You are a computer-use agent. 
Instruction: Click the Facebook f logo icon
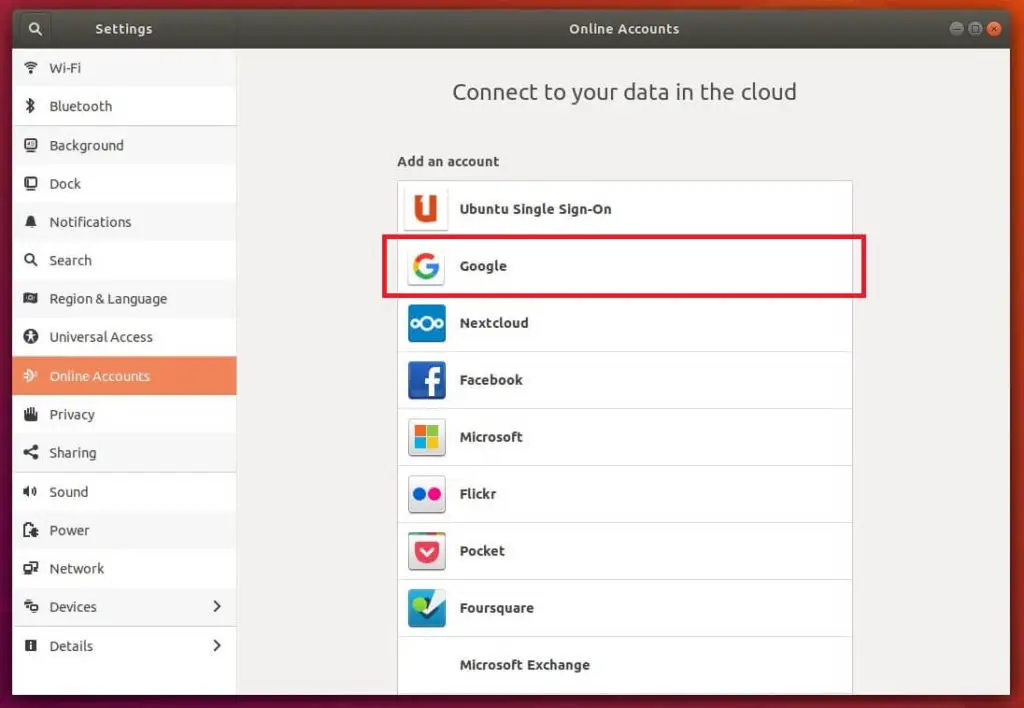pos(426,379)
